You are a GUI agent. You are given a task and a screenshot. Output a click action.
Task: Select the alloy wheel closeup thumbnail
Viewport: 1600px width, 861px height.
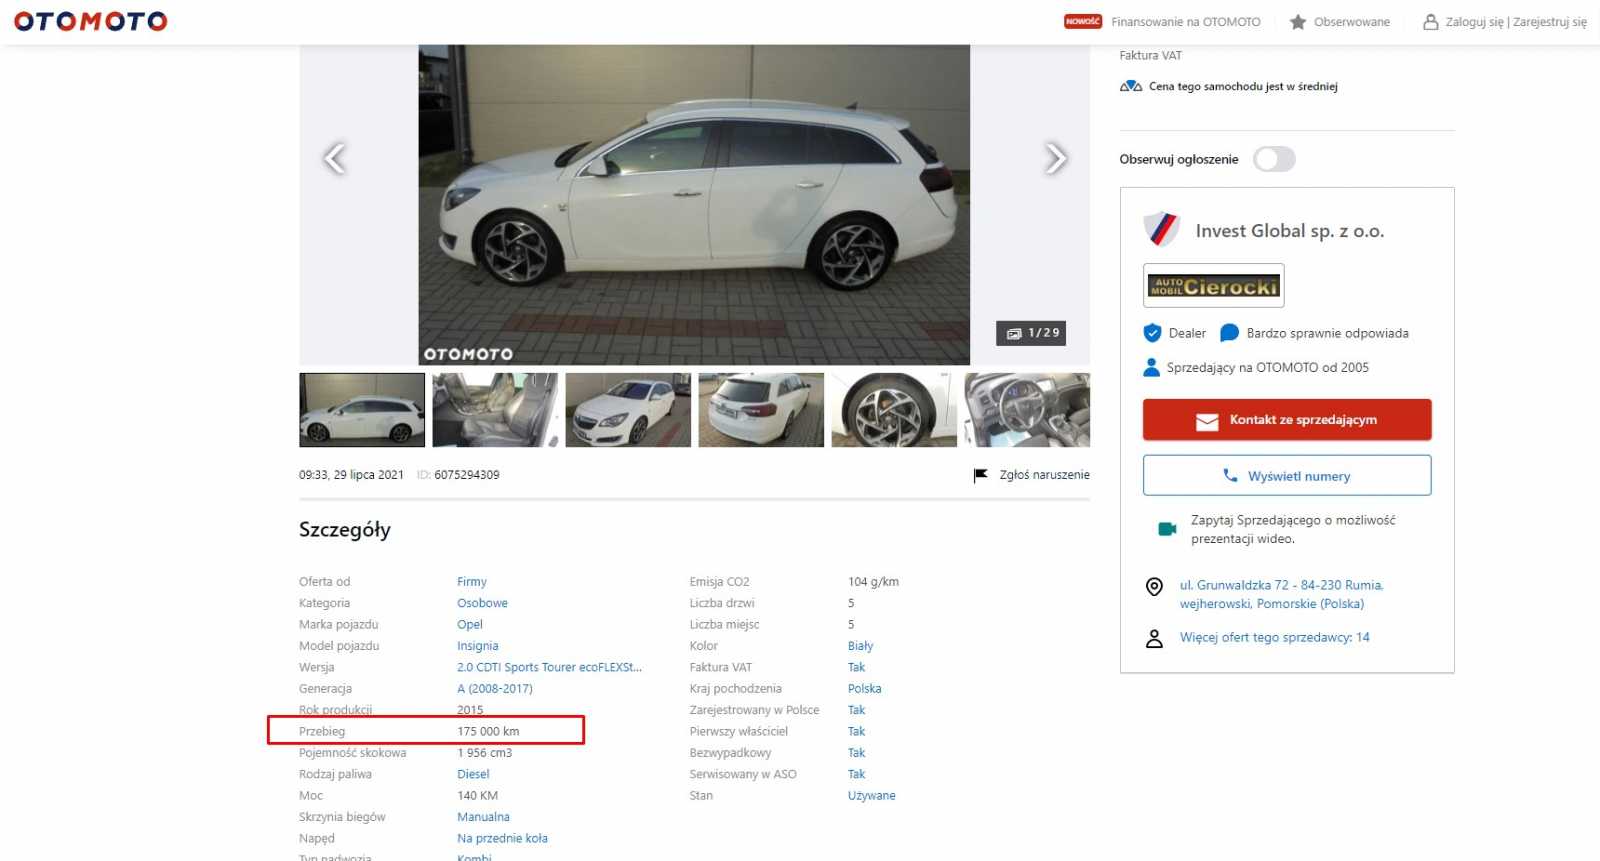(x=894, y=410)
